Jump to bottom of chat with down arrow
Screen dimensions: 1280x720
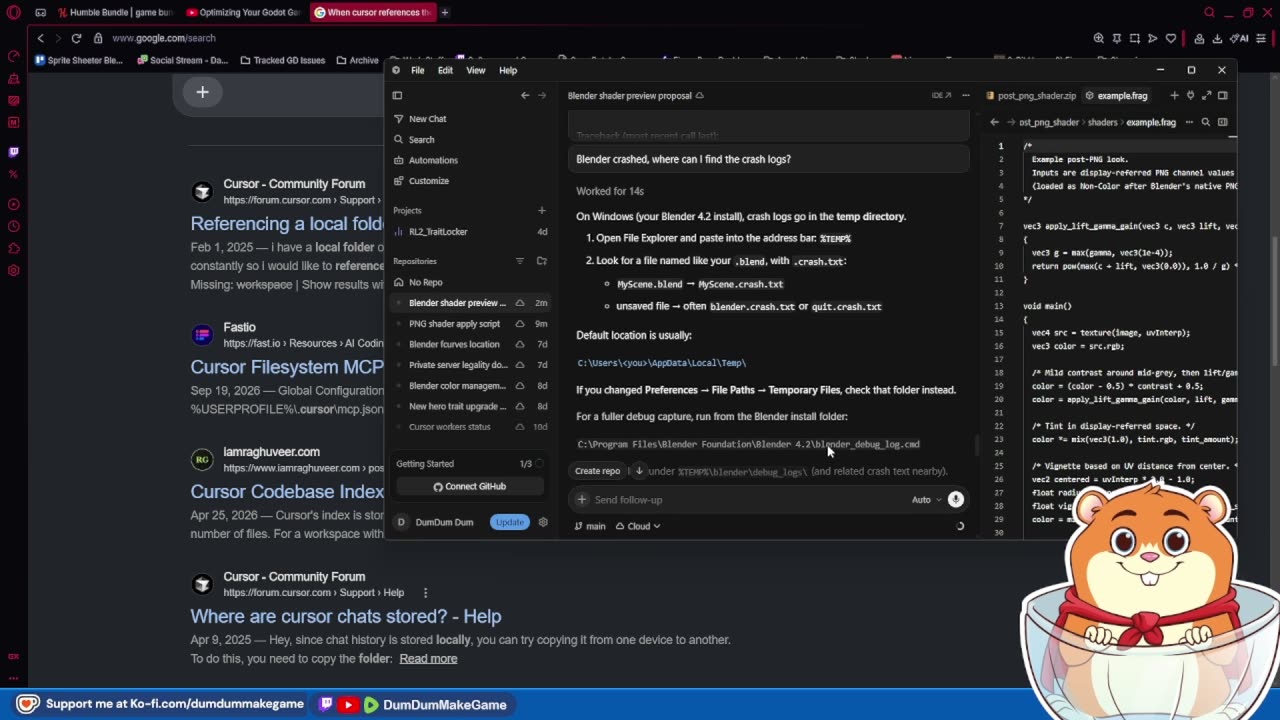639,471
